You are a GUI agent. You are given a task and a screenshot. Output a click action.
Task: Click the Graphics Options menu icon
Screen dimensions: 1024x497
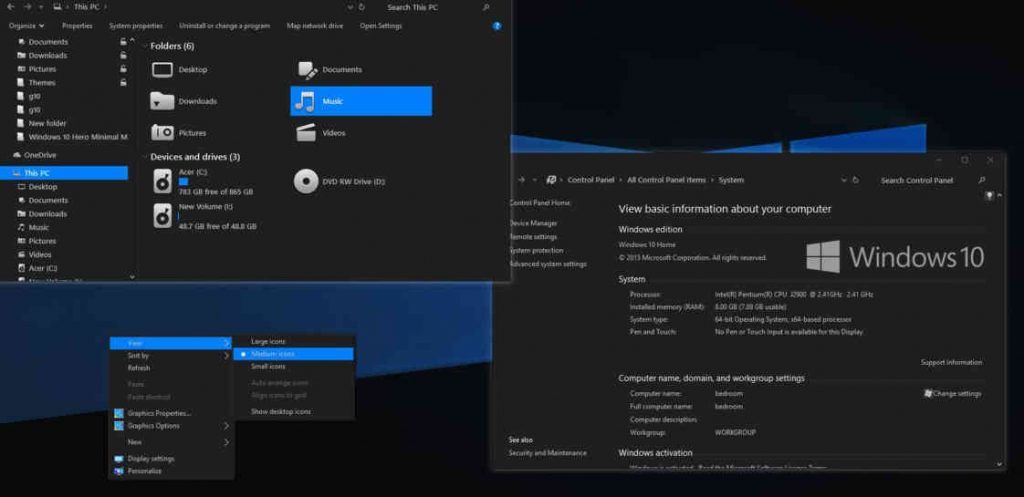click(x=119, y=426)
